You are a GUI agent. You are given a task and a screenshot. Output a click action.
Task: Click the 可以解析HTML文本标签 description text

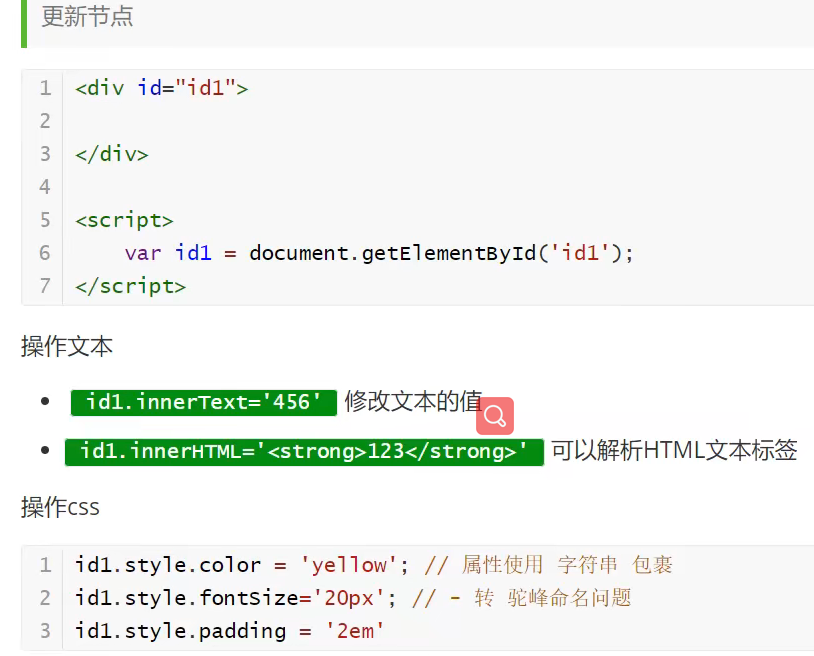click(x=674, y=450)
